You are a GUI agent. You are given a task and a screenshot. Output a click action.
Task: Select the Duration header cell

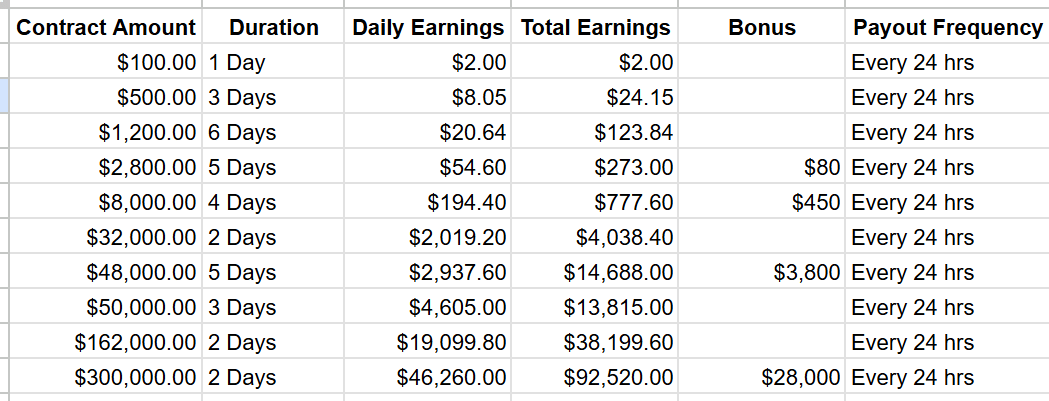click(273, 27)
